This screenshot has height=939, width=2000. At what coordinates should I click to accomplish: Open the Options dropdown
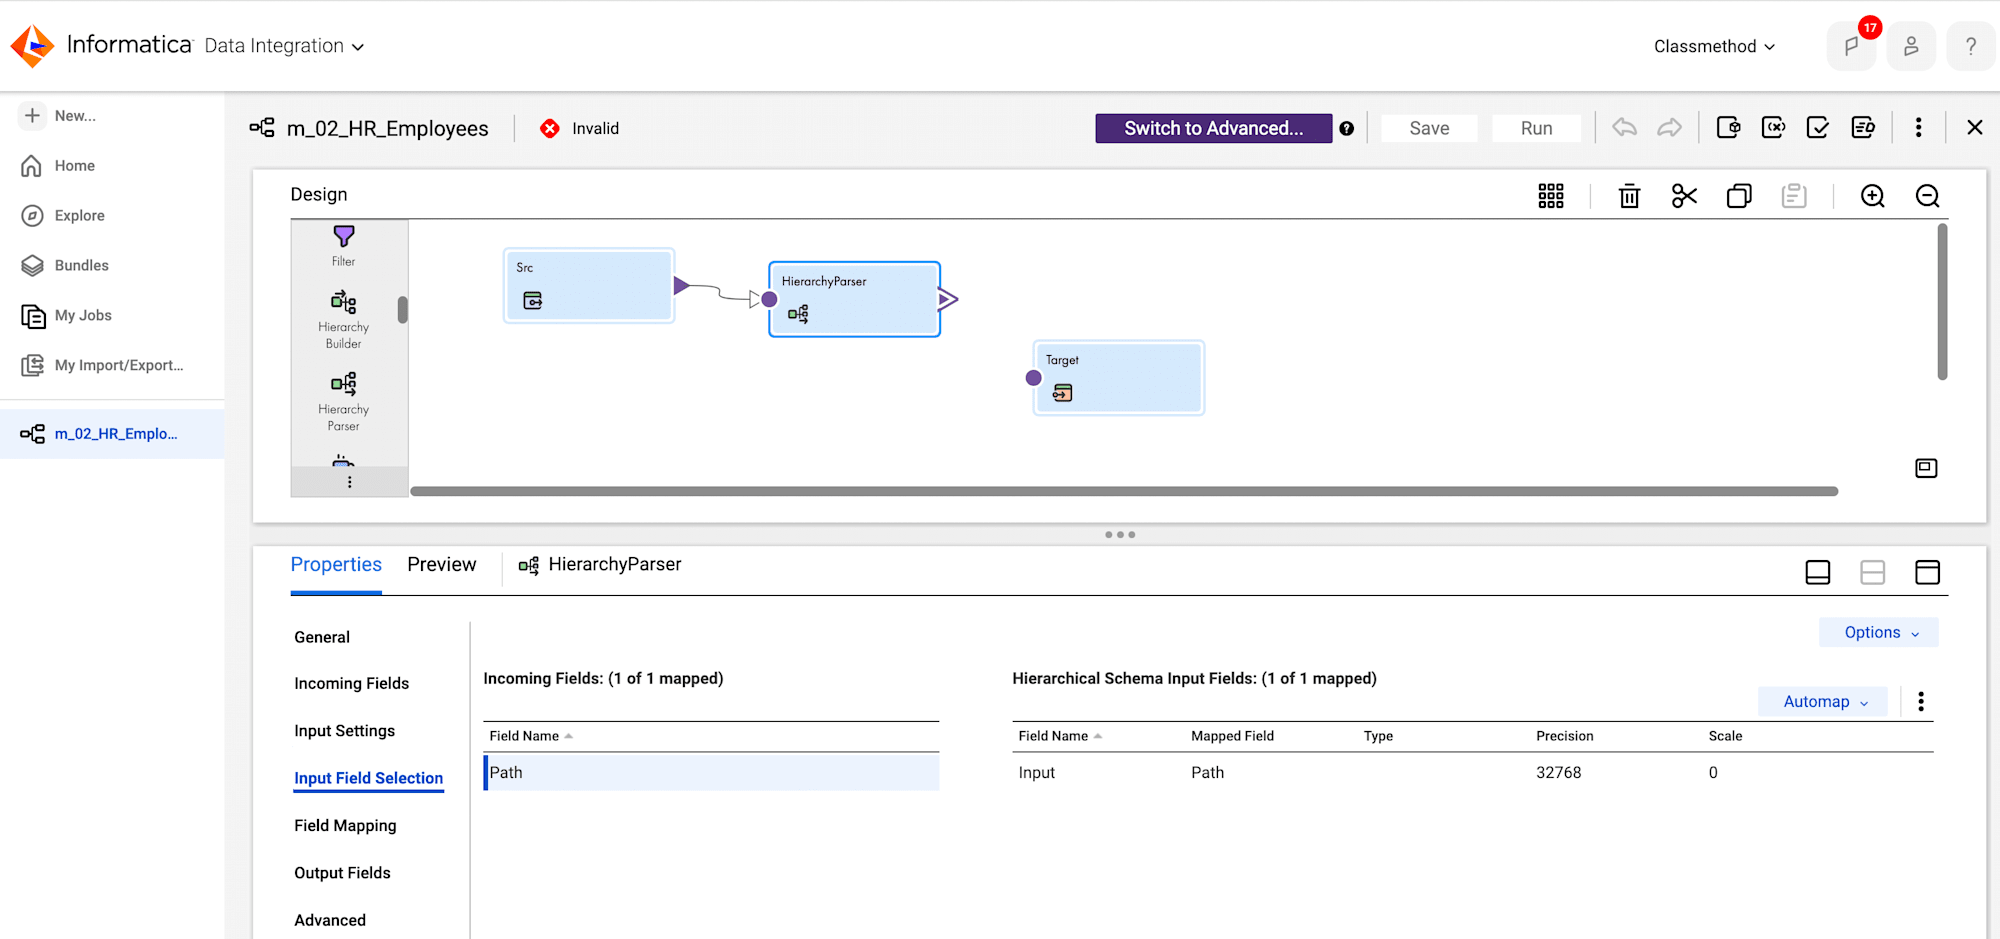click(x=1879, y=632)
